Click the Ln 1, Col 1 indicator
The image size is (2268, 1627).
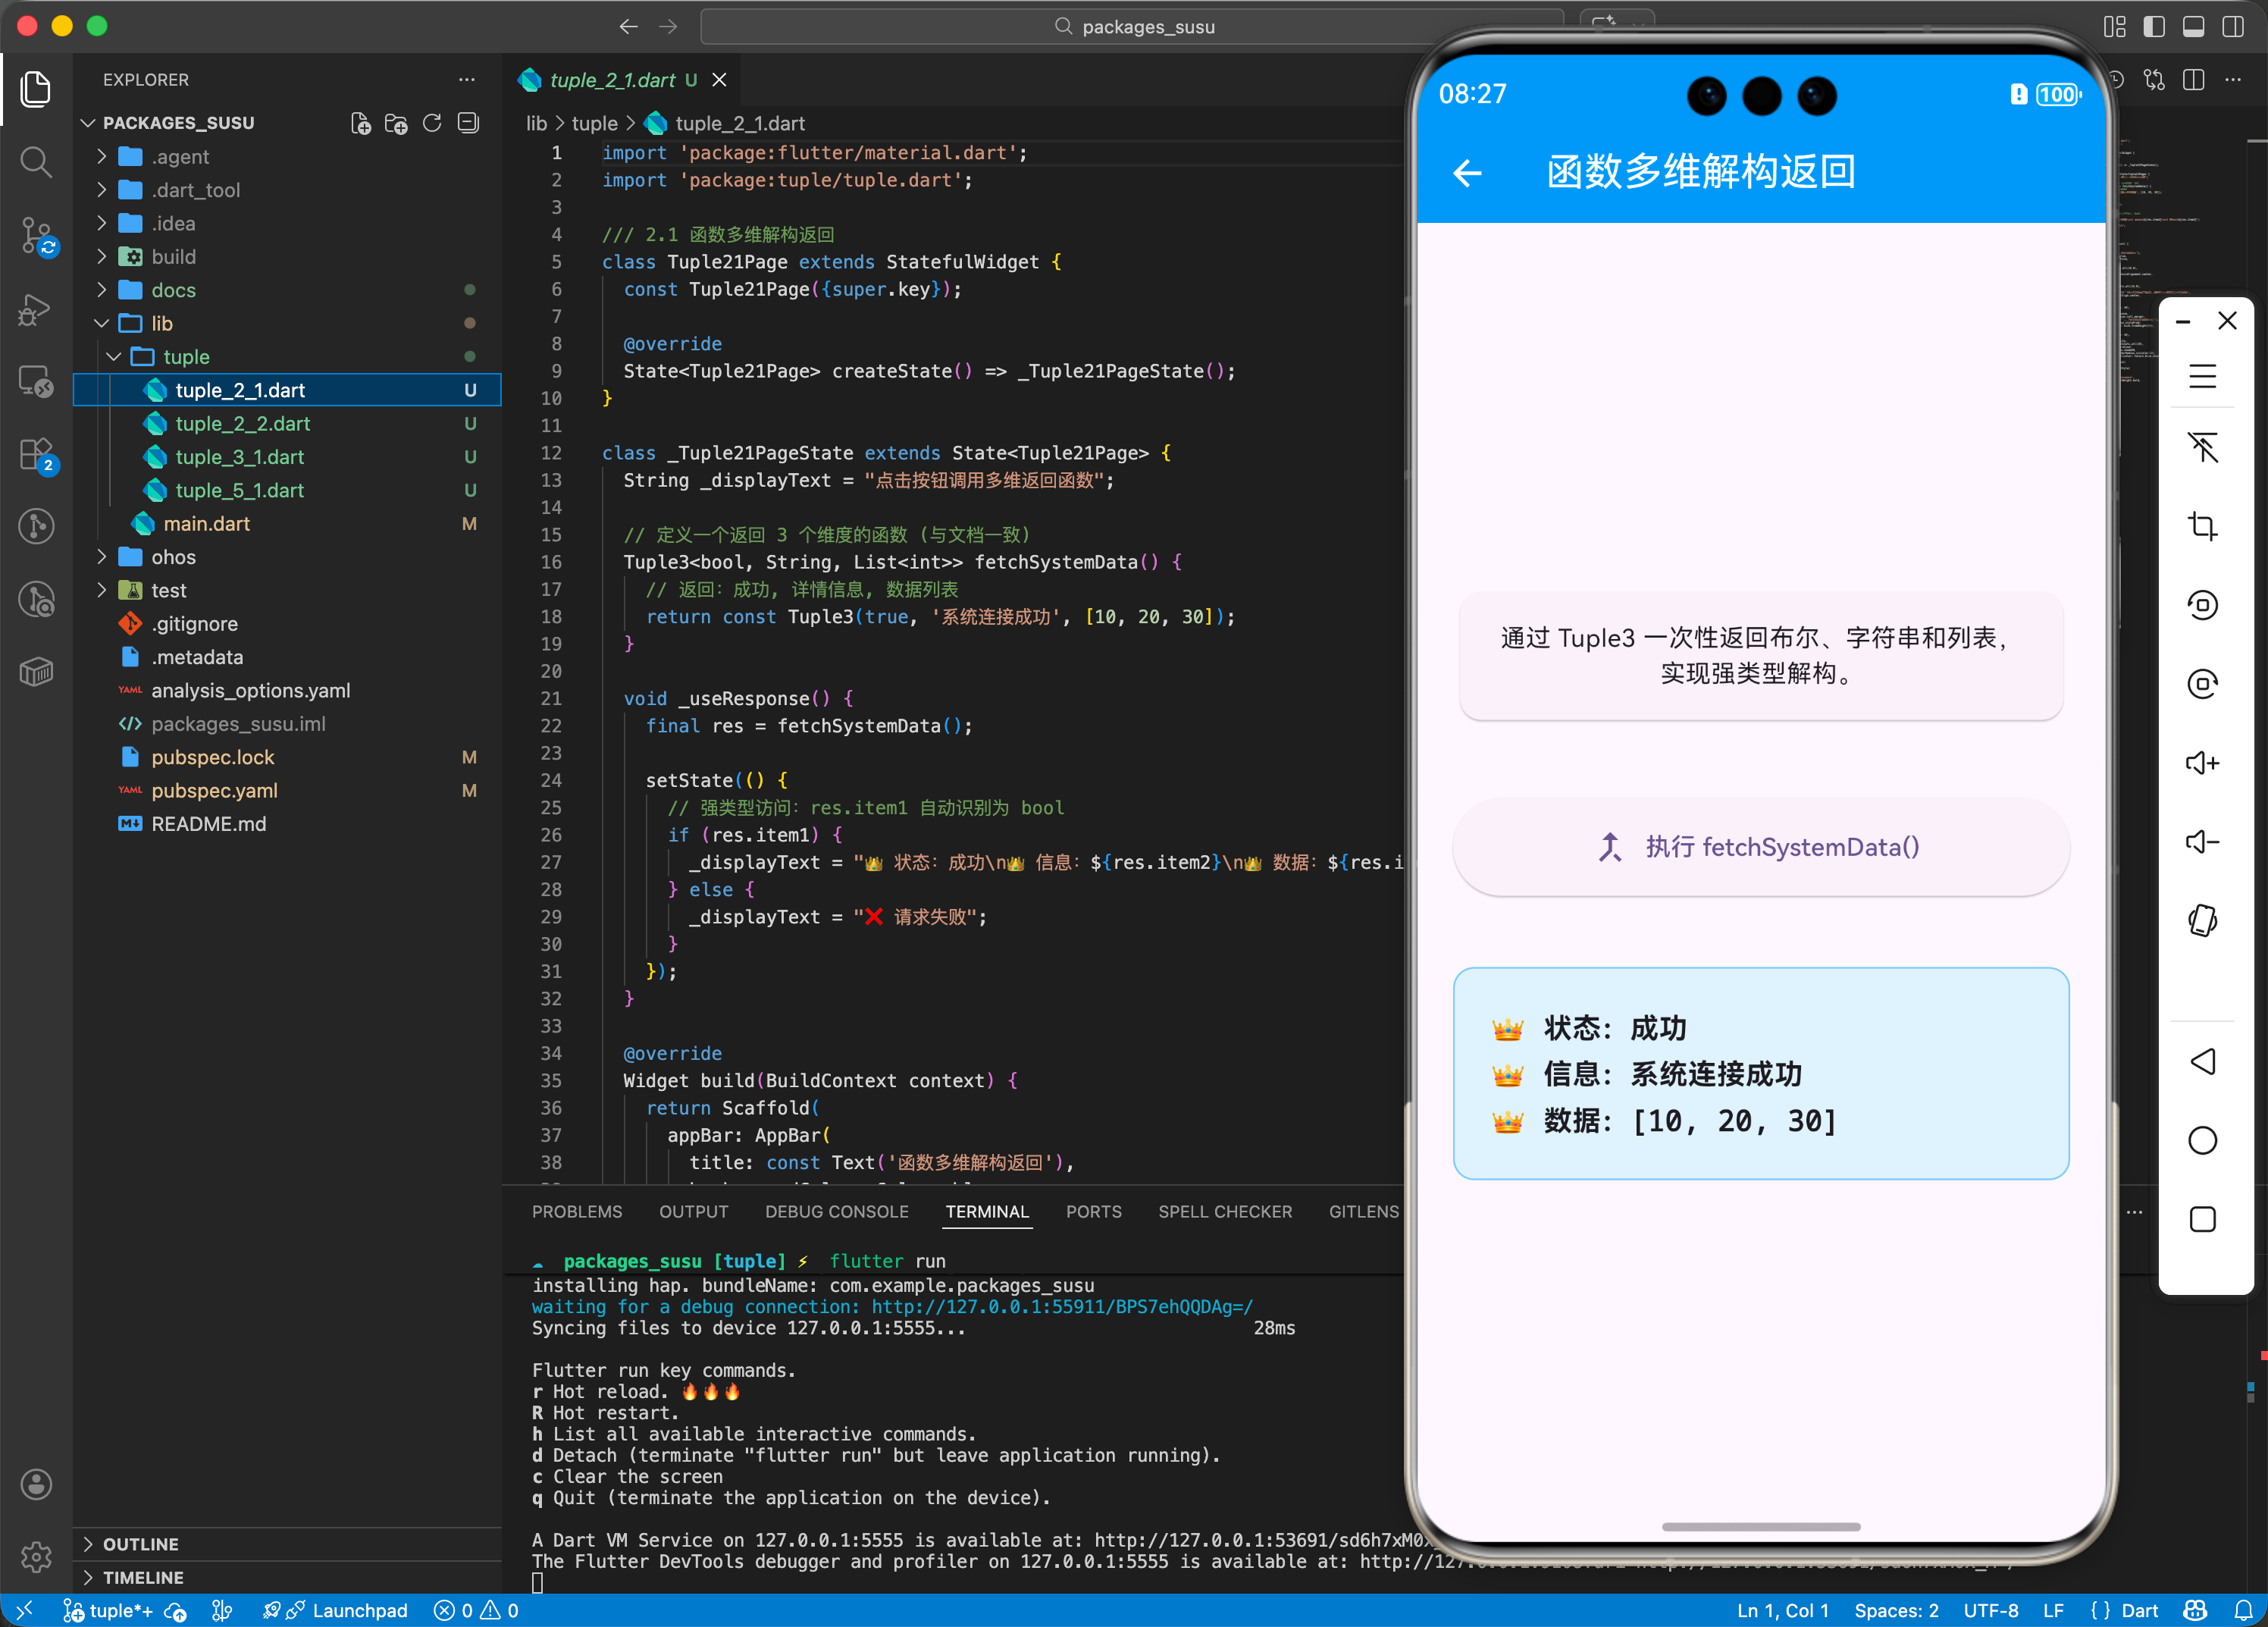click(x=1782, y=1610)
